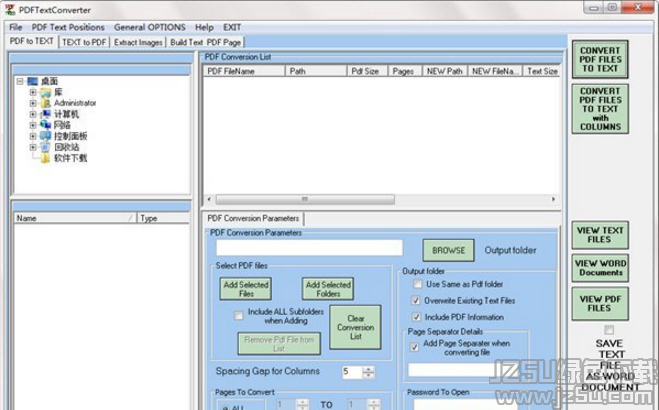Click CONVERT PDF FILES TO TEXT button
Viewport: 659px width, 410px height.
click(x=600, y=59)
